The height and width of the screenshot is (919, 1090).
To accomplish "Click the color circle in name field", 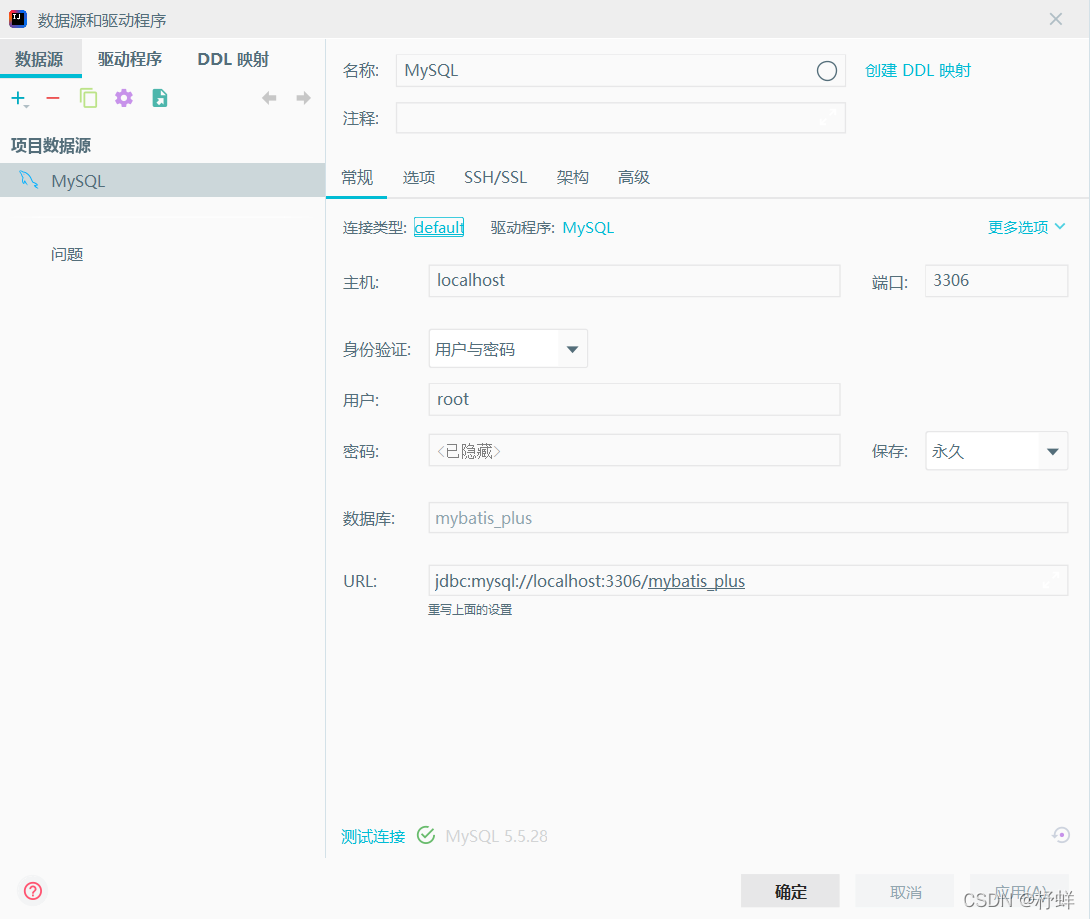I will (x=827, y=71).
